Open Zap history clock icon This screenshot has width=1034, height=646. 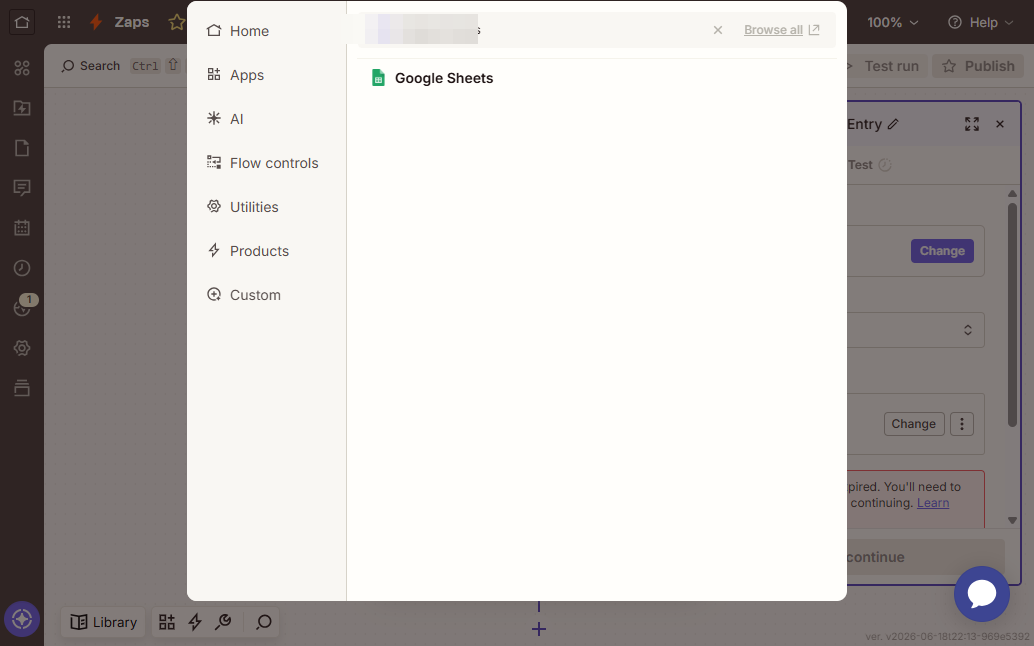point(22,268)
